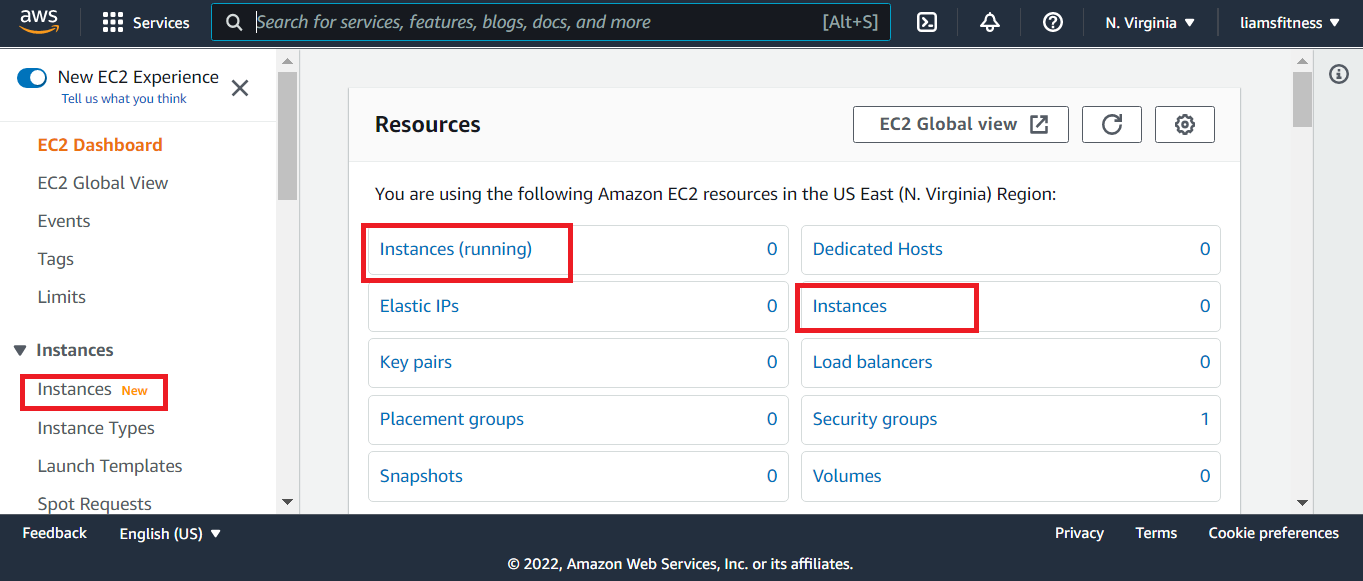
Task: Open the Security groups resource link
Action: (875, 419)
